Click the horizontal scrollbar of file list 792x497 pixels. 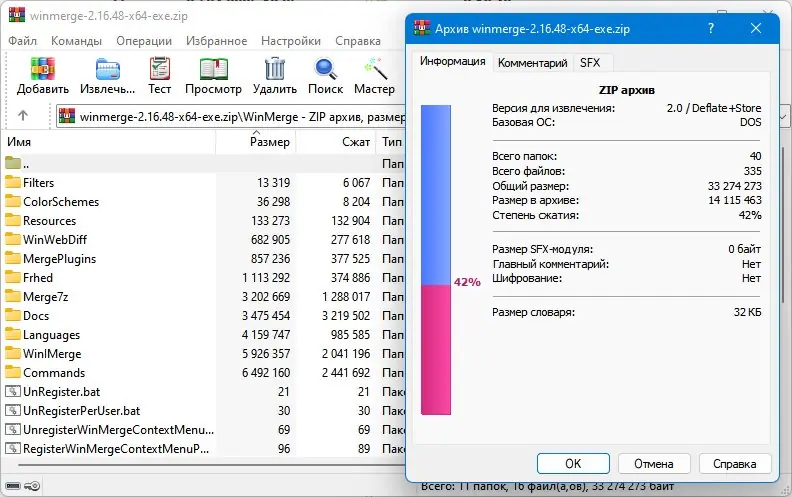(x=212, y=464)
